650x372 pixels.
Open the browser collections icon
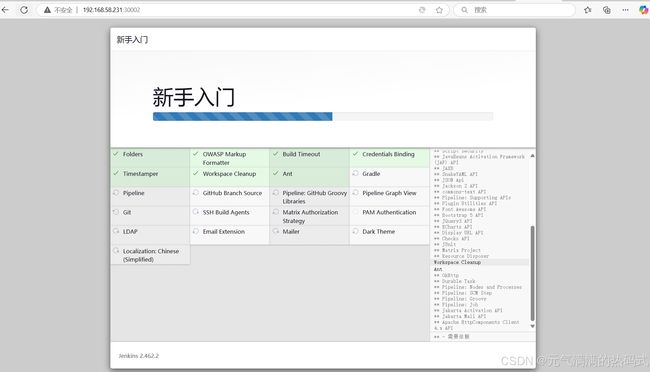(607, 10)
